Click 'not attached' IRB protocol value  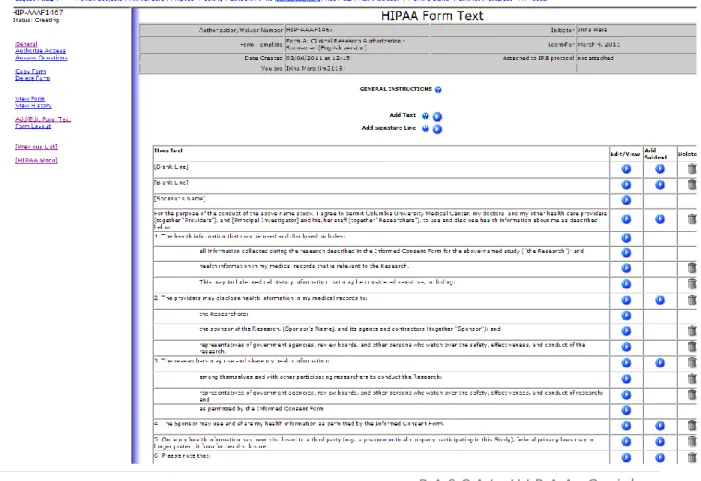(x=595, y=58)
